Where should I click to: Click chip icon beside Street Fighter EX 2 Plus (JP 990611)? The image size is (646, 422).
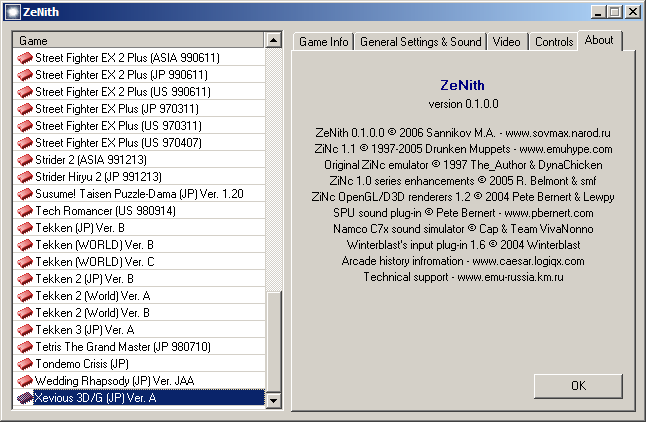[x=25, y=75]
